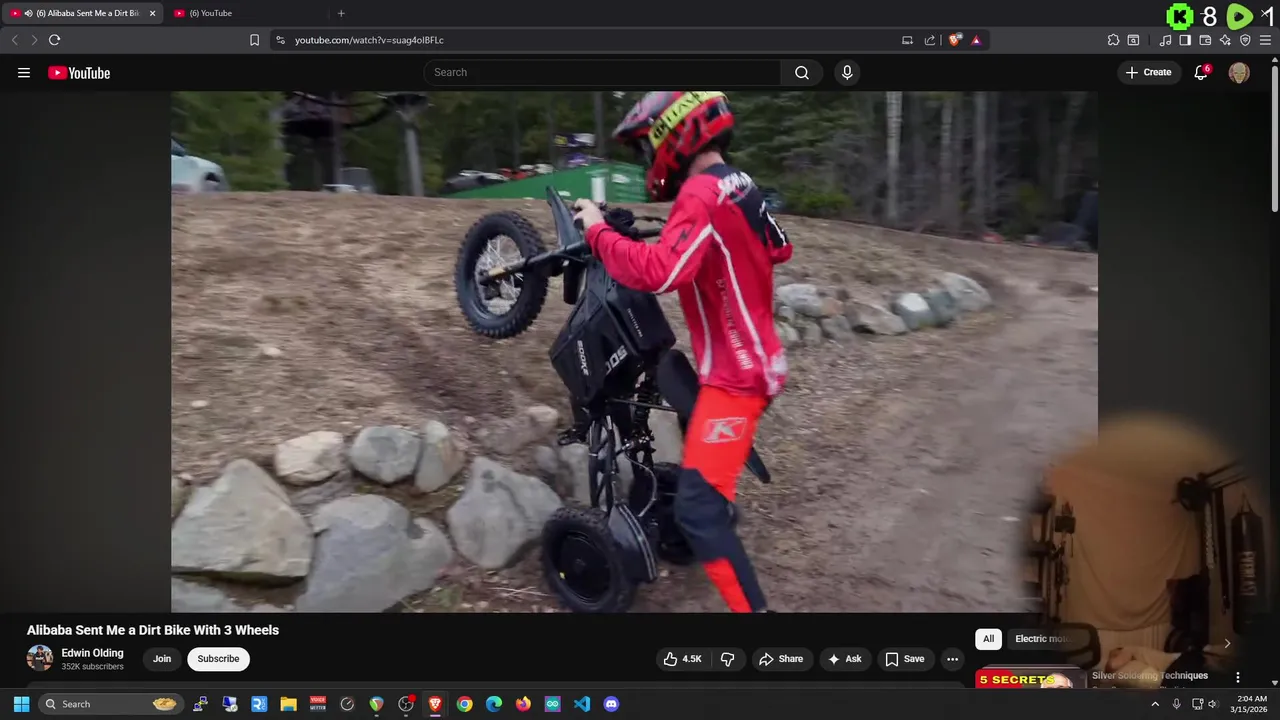Focus the Windows taskbar search box
Screen dimensions: 1280x720
click(110, 704)
